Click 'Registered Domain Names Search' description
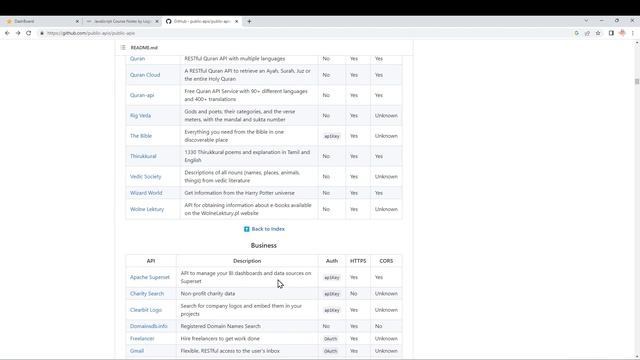The image size is (640, 360). 220,326
